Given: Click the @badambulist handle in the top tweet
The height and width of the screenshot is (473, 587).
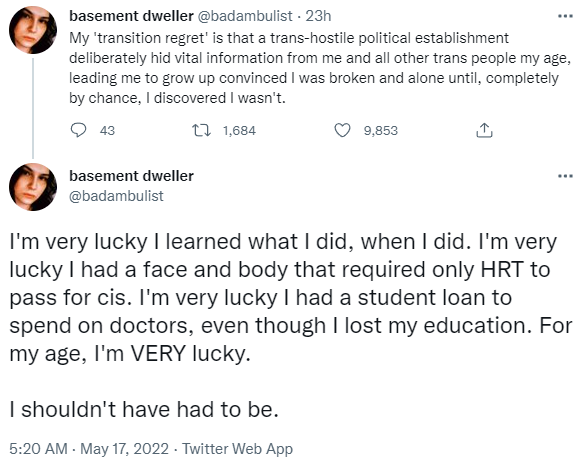Looking at the screenshot, I should 245,16.
